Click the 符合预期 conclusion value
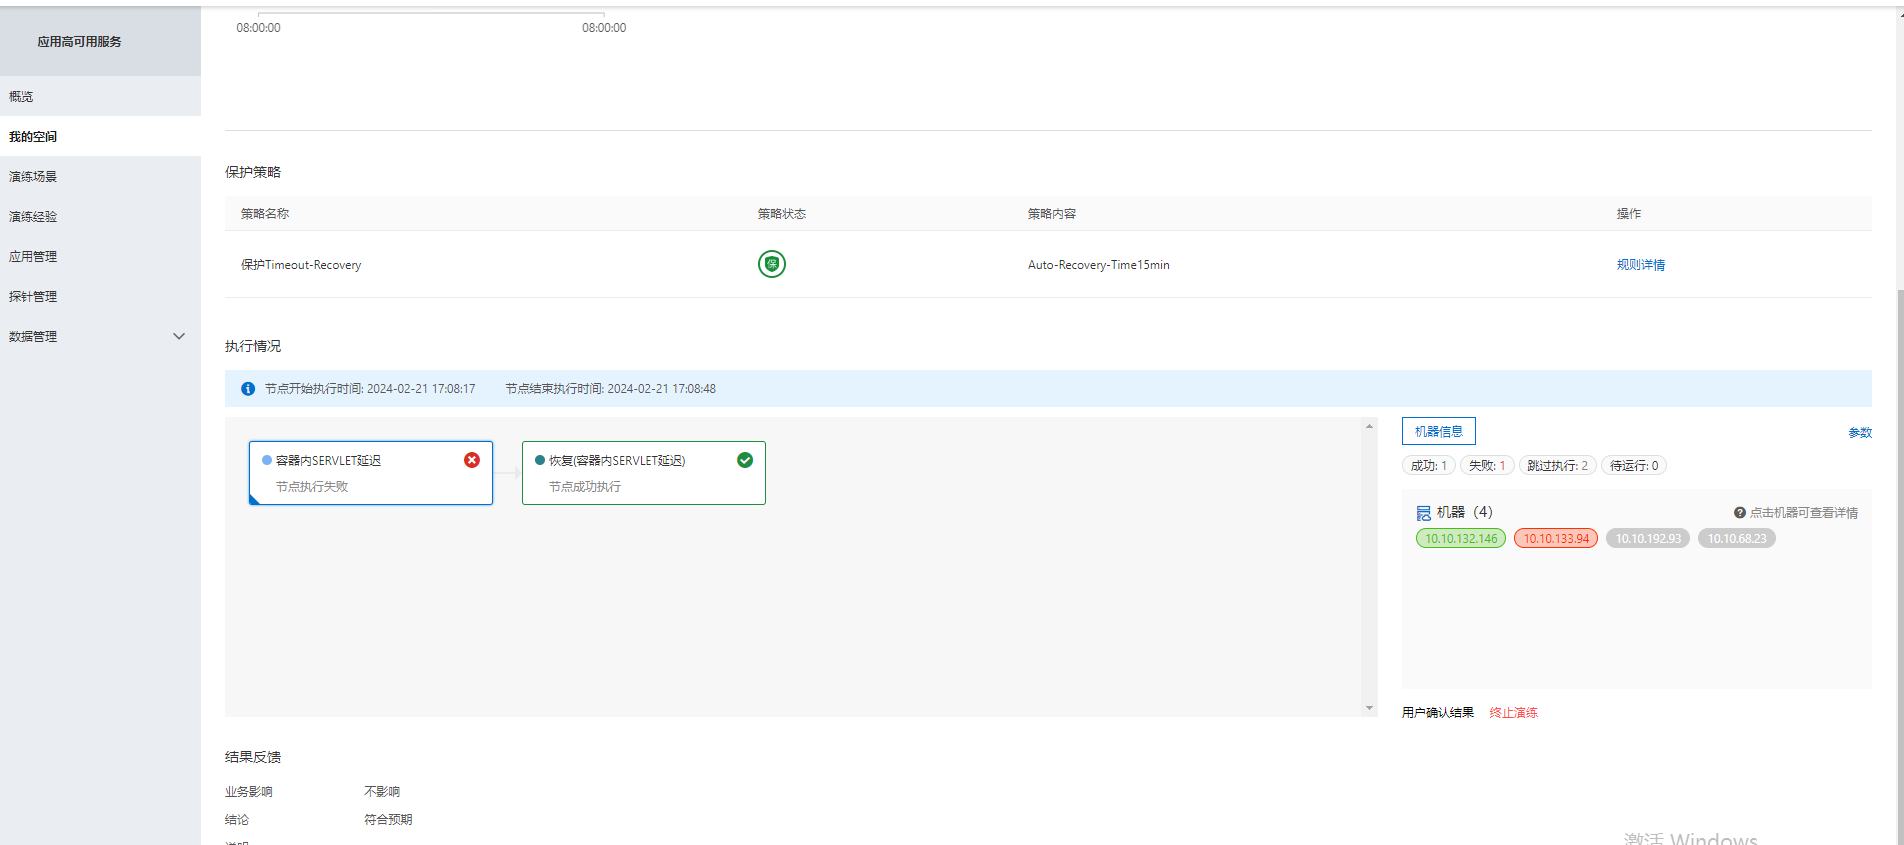Viewport: 1904px width, 845px height. [388, 820]
